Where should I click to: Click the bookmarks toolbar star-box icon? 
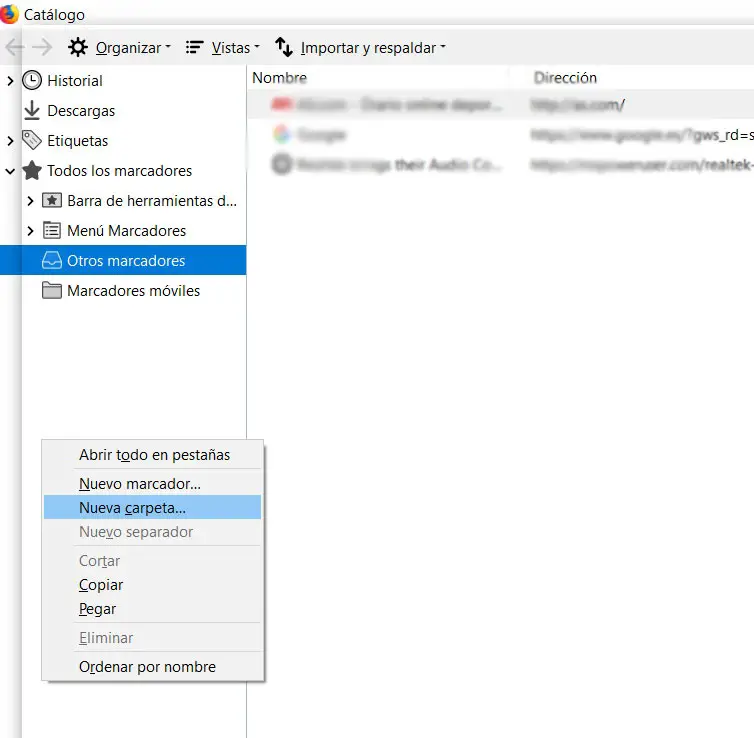coord(52,200)
